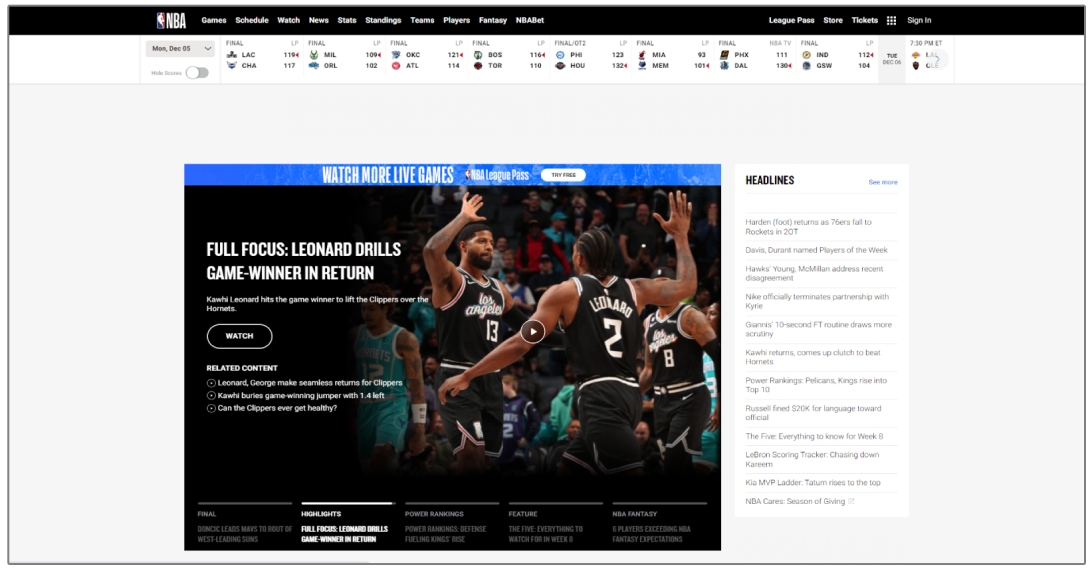Open the Schedule menu item
1090x569 pixels.
[252, 20]
